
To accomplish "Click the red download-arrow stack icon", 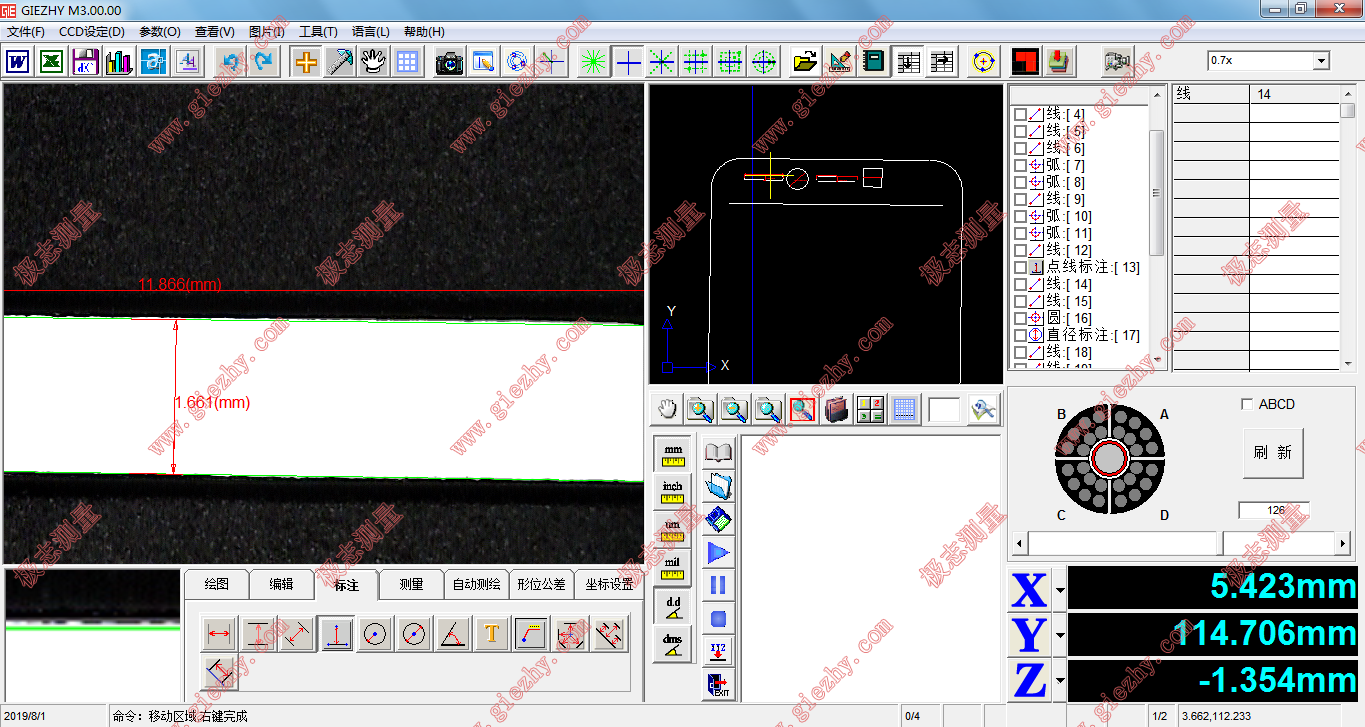I will coord(1060,62).
